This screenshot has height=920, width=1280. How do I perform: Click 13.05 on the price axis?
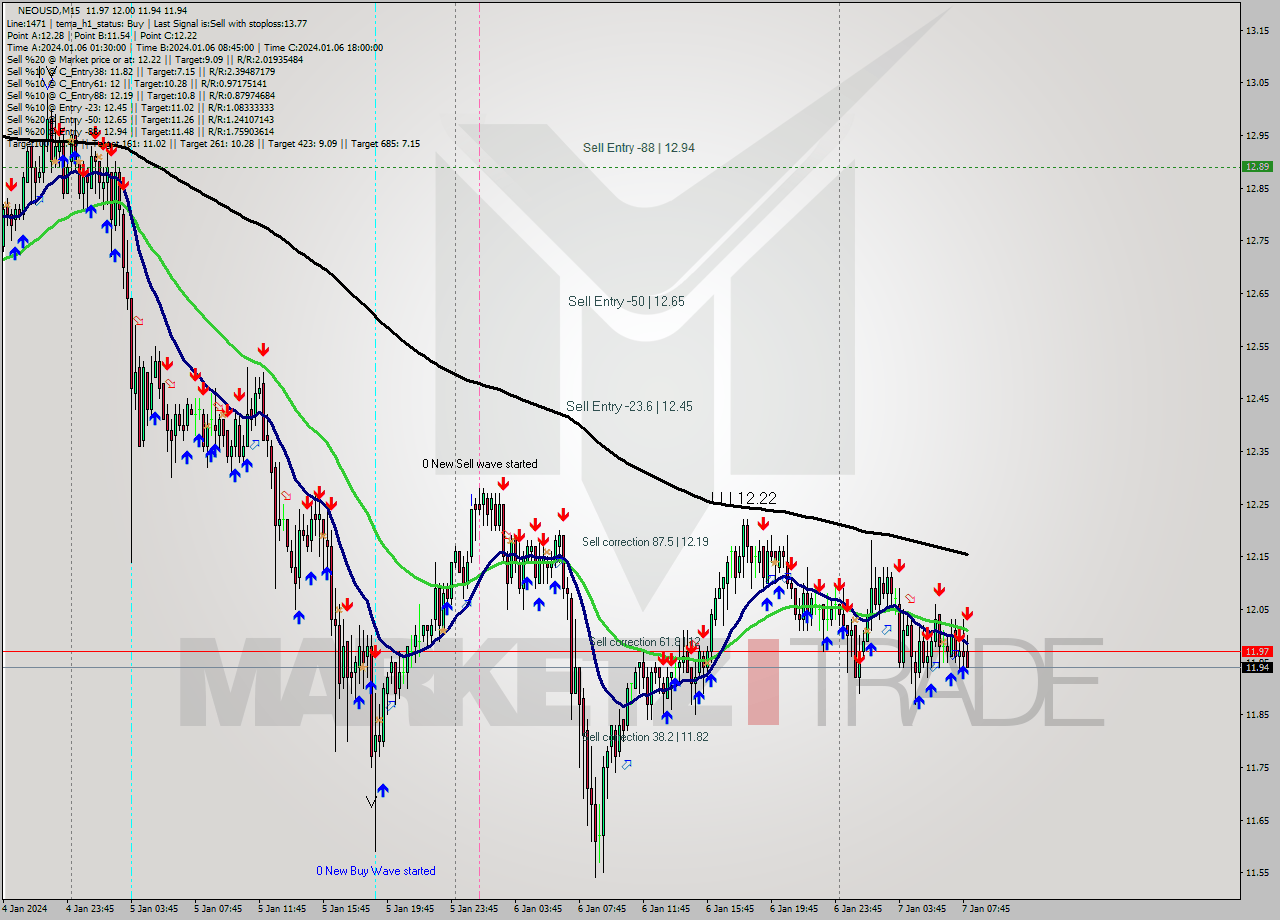click(x=1257, y=82)
